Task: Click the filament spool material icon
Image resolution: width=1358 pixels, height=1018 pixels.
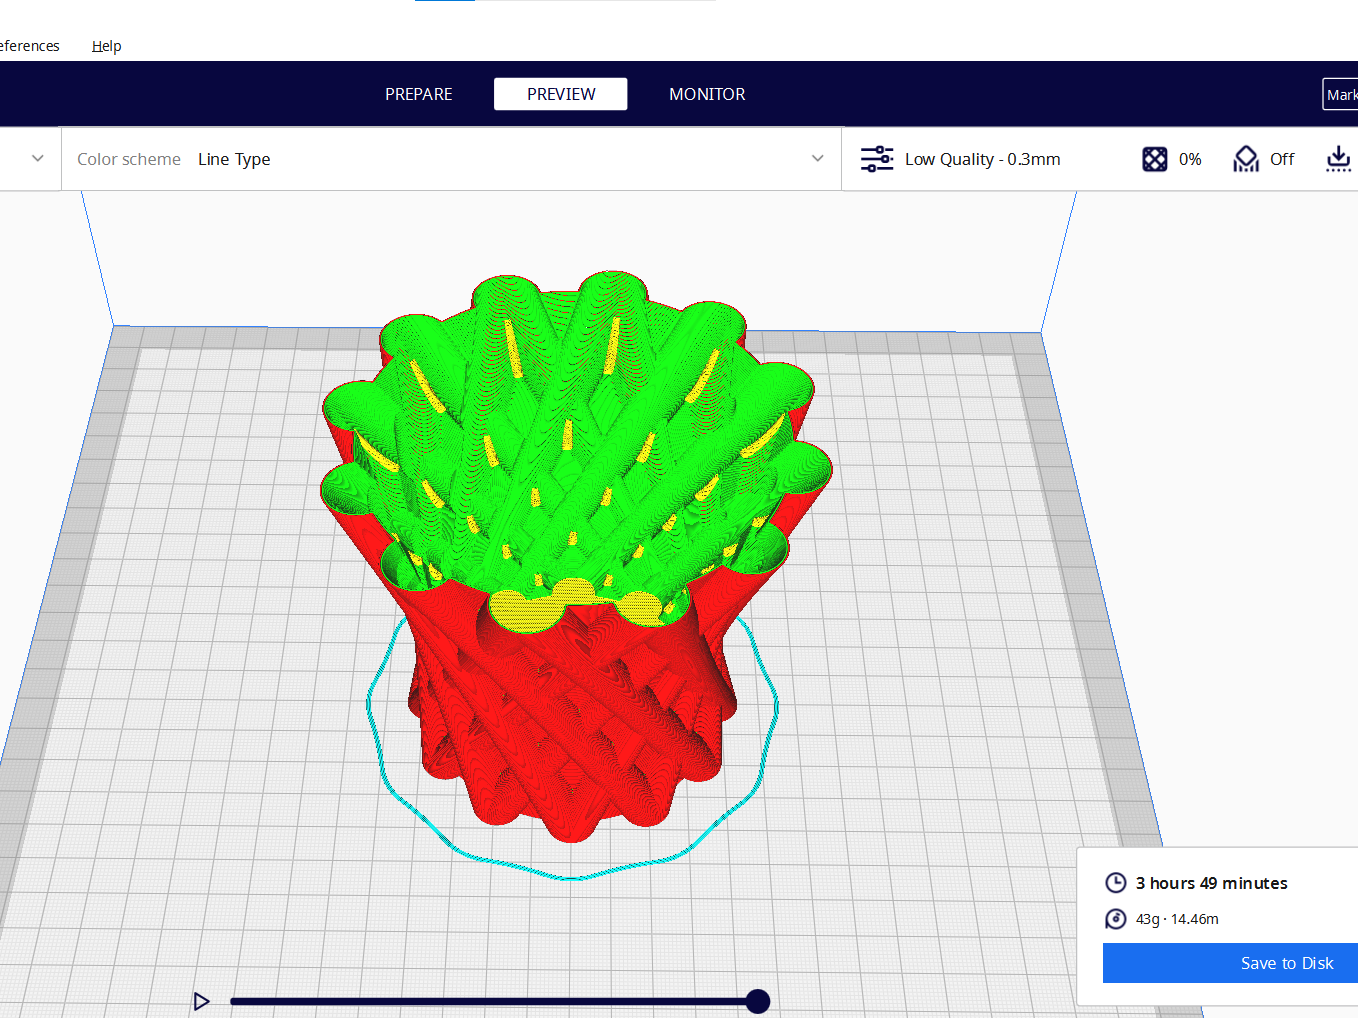Action: point(1115,919)
